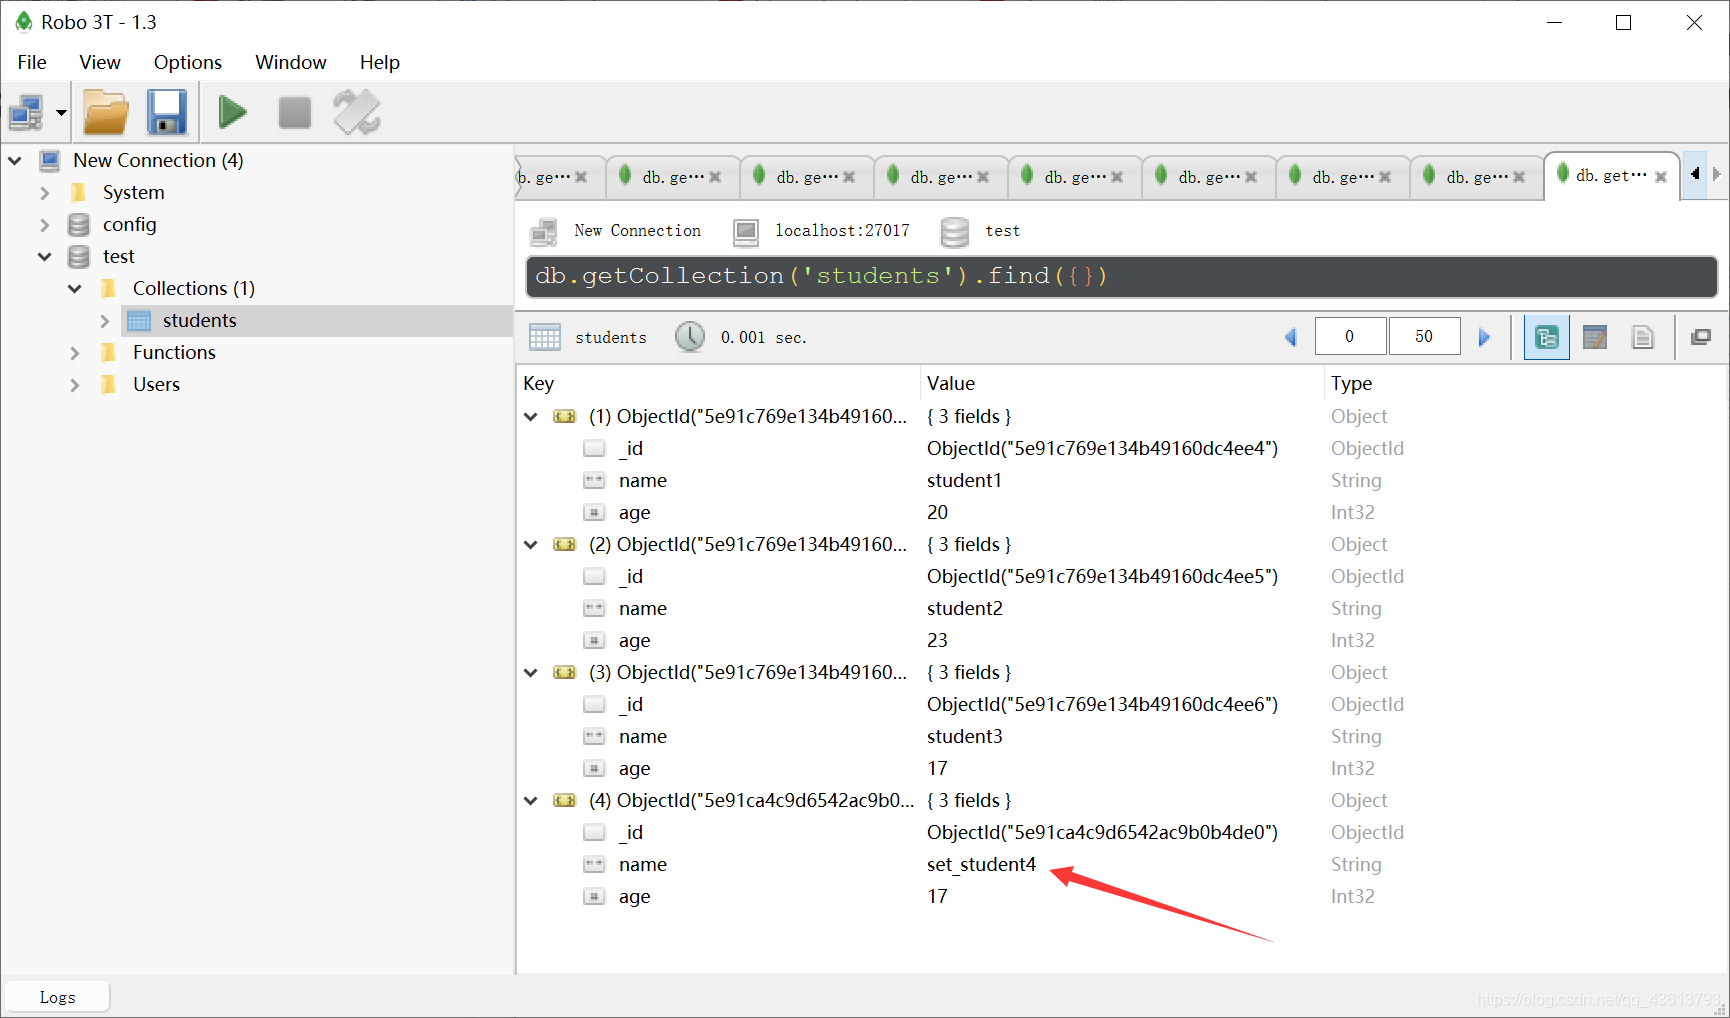Switch to table view mode
Viewport: 1730px width, 1018px height.
pos(1595,337)
